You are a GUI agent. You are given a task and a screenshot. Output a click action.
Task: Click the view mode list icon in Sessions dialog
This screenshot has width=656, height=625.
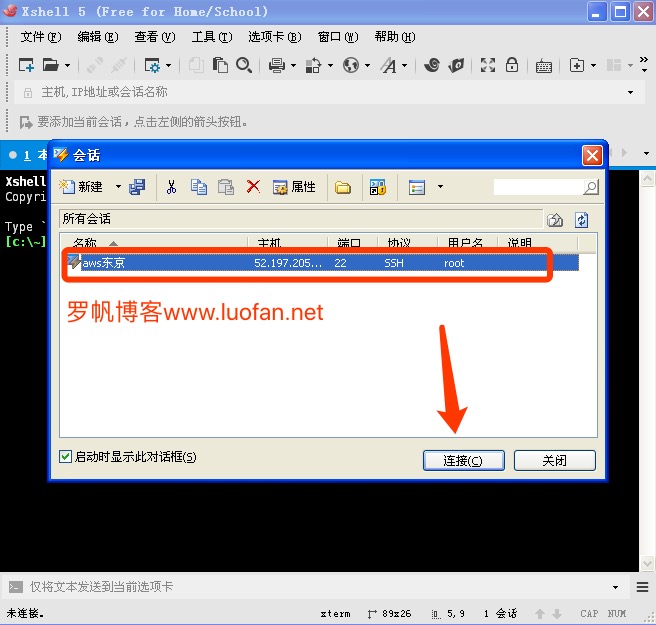pos(417,187)
